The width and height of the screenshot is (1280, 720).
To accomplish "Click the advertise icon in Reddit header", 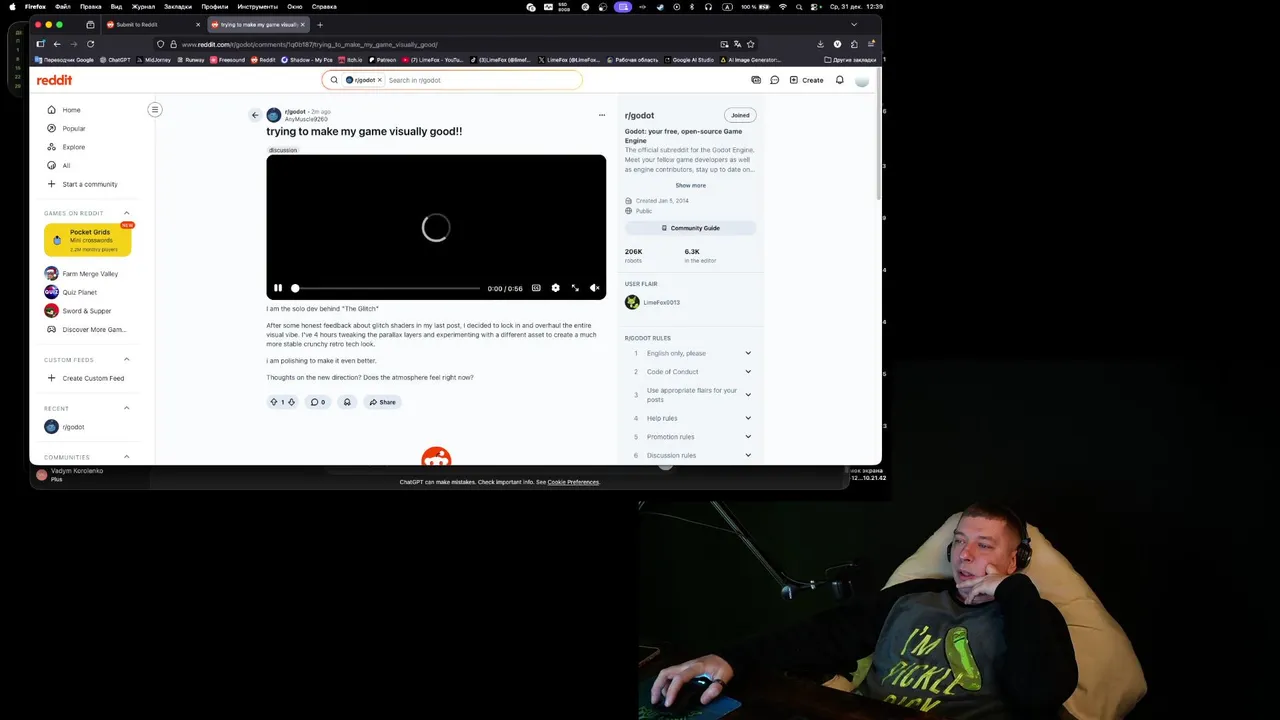I will coord(756,80).
